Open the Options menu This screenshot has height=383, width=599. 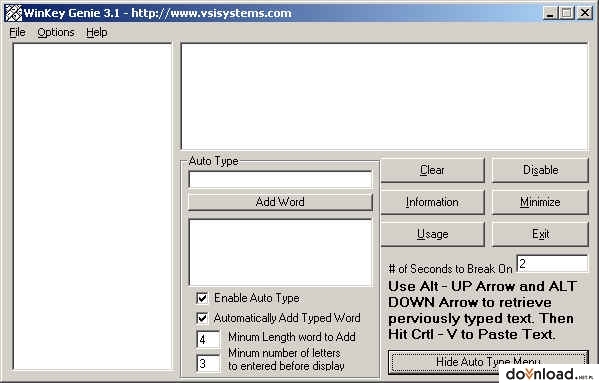(56, 32)
